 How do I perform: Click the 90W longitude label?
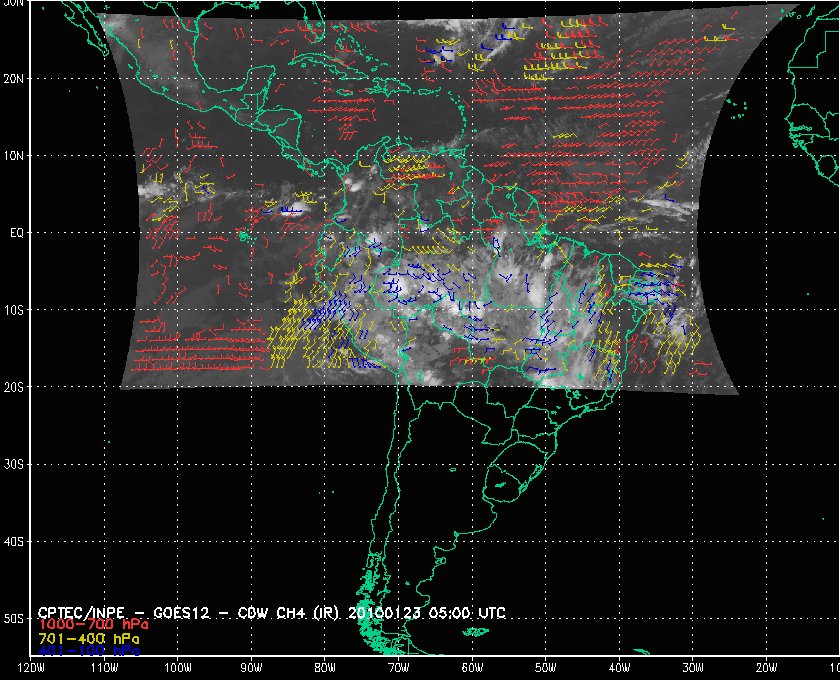tap(251, 668)
